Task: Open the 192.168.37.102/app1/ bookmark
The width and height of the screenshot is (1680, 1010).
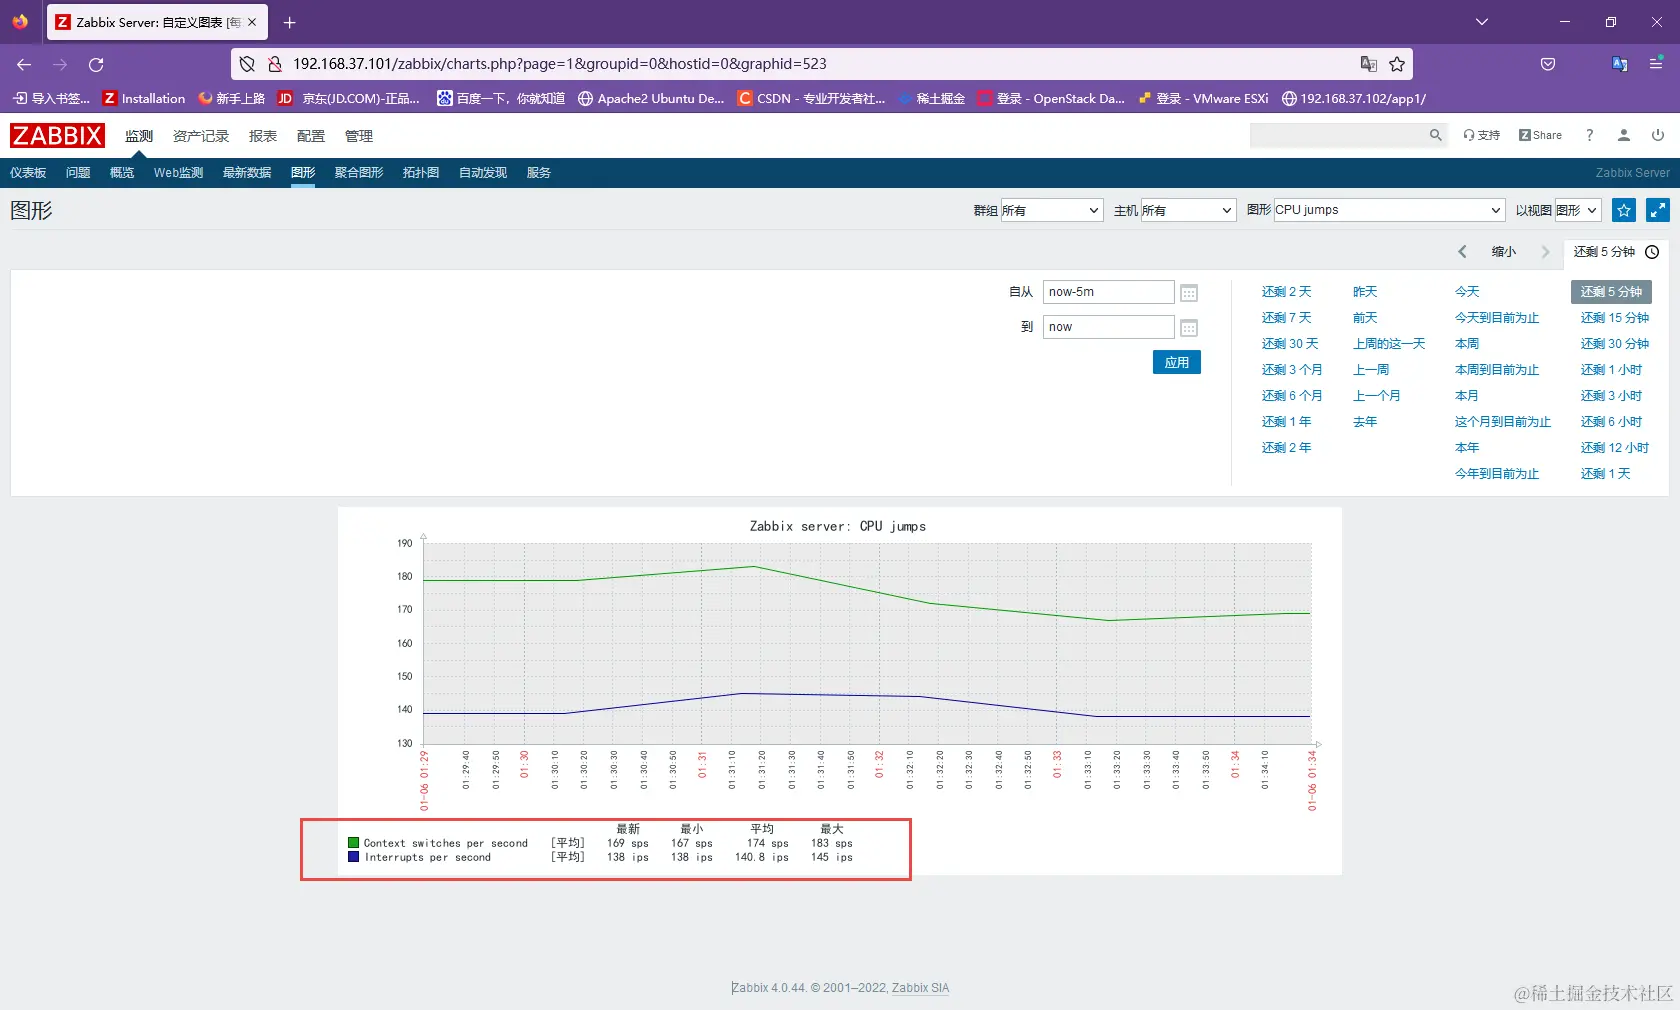Action: coord(1354,98)
